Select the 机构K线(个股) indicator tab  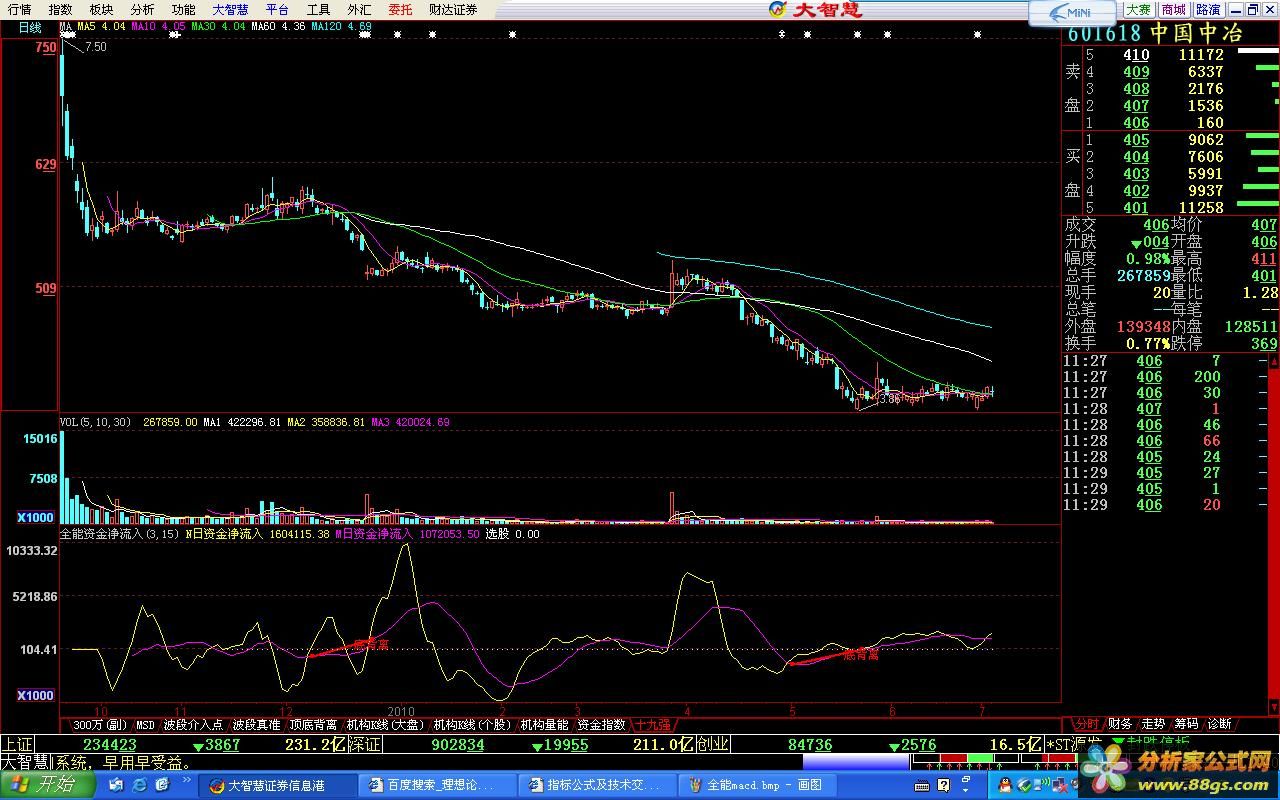471,724
